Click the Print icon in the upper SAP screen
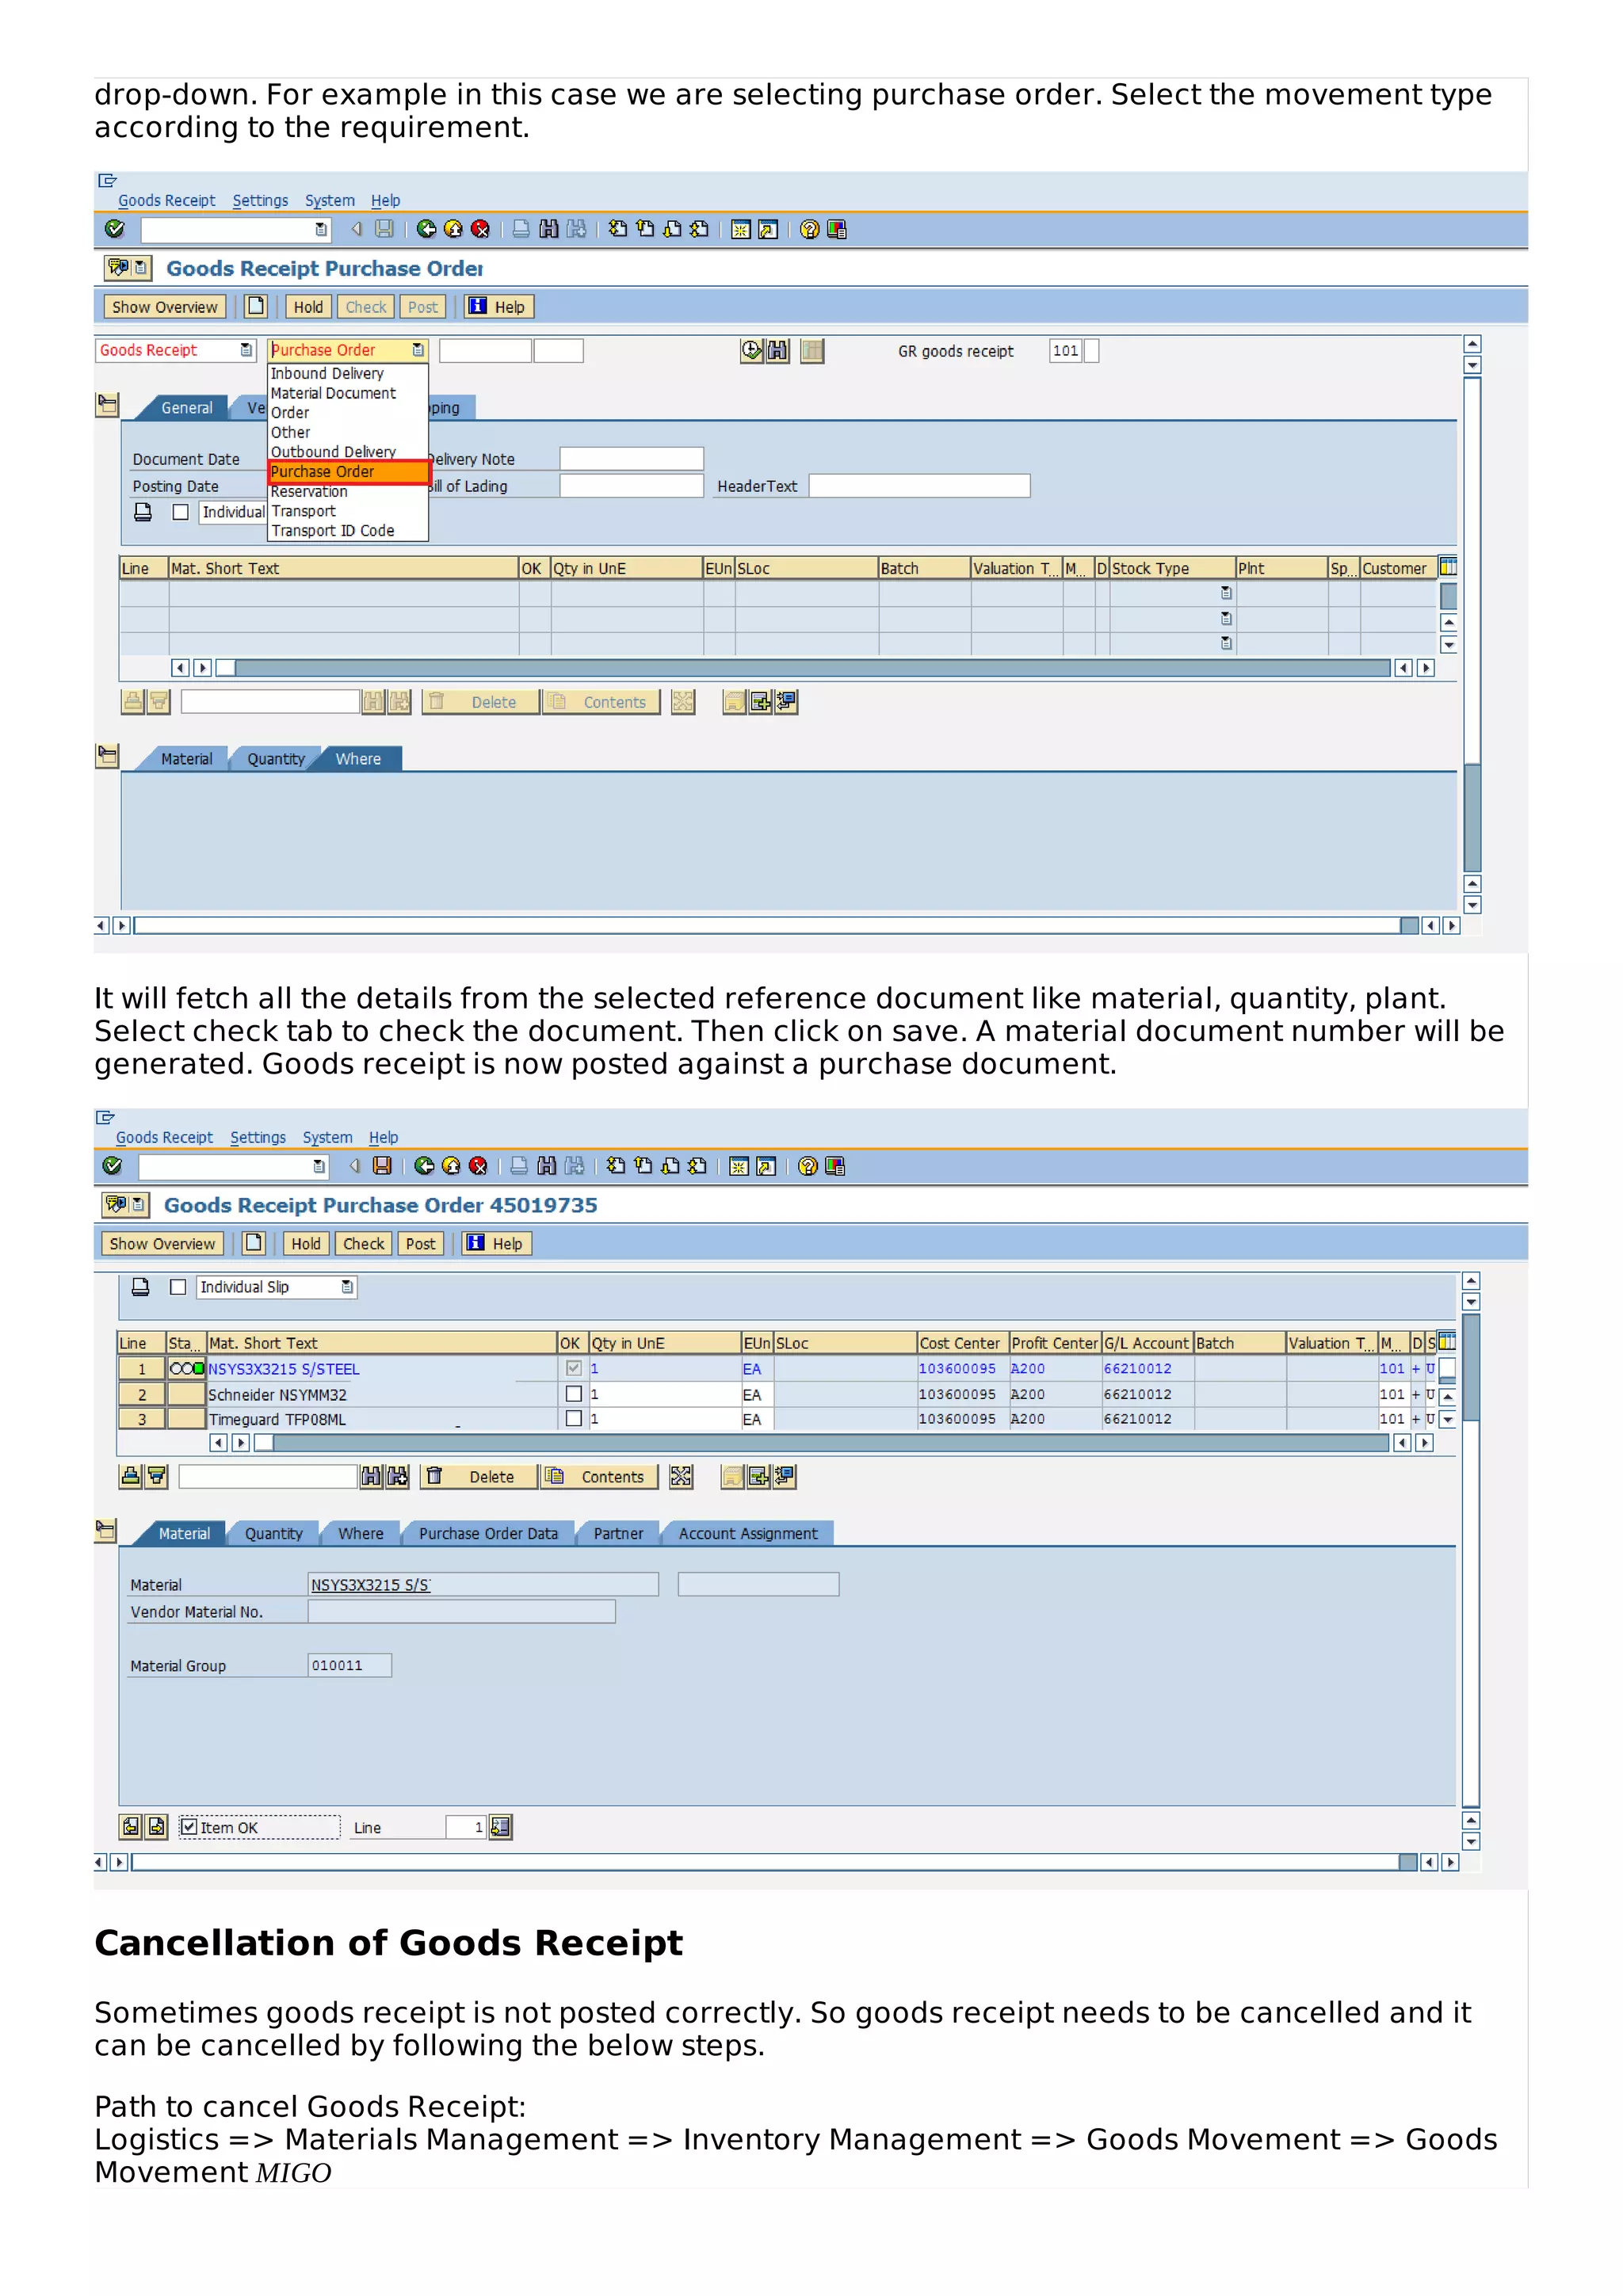 click(x=521, y=229)
